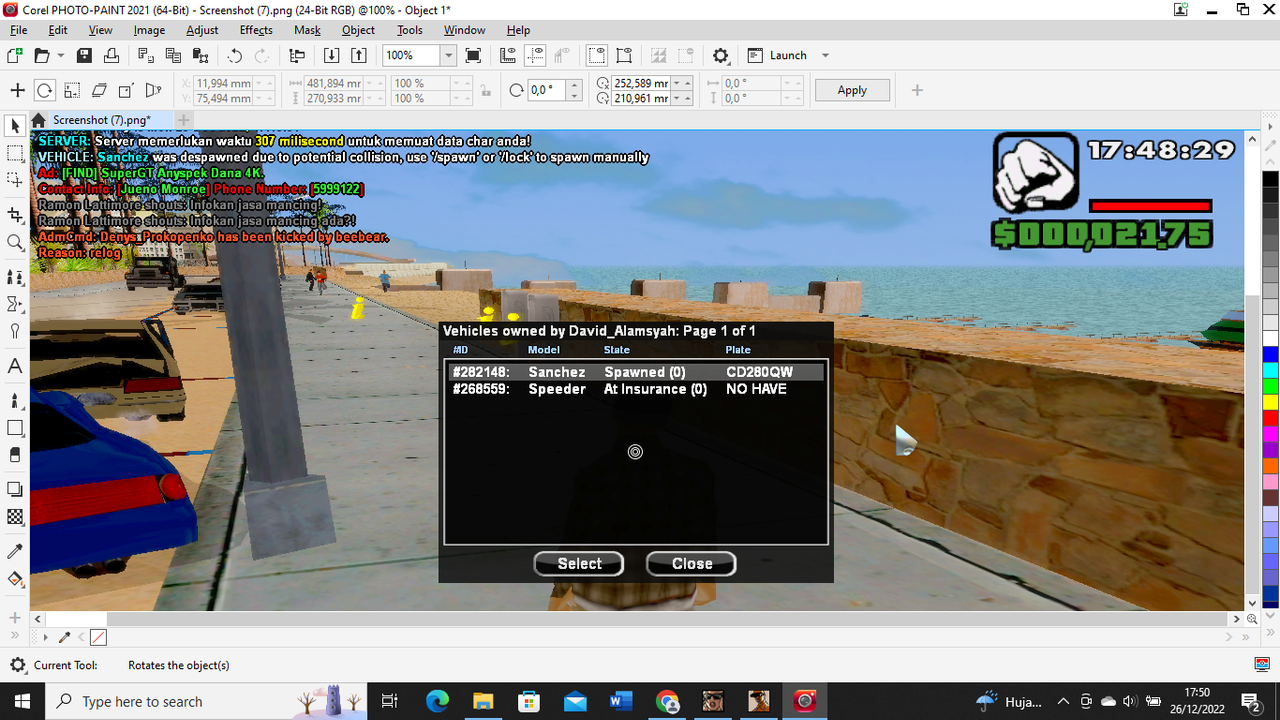Click the Select button in vehicle dialog
Image resolution: width=1280 pixels, height=720 pixels.
pos(579,564)
